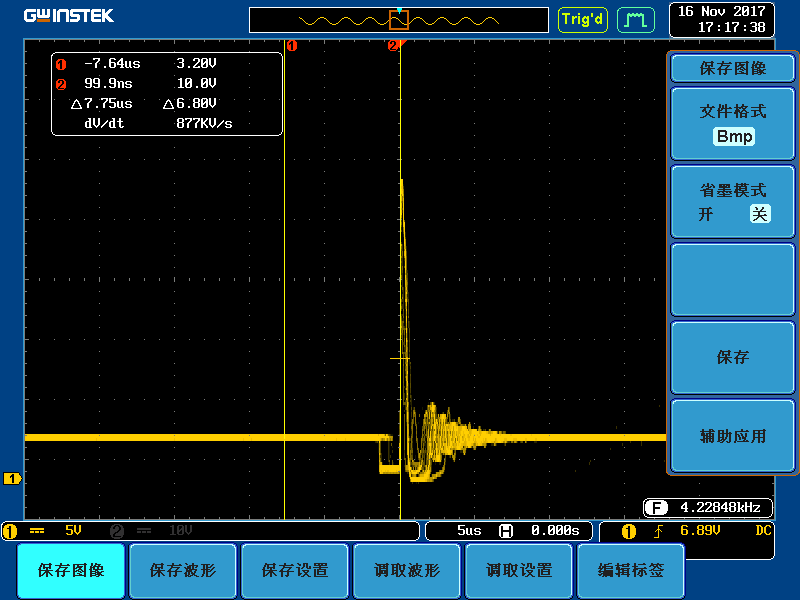Click the 3.20V cursor 1 voltage value
The height and width of the screenshot is (600, 800).
click(x=196, y=63)
